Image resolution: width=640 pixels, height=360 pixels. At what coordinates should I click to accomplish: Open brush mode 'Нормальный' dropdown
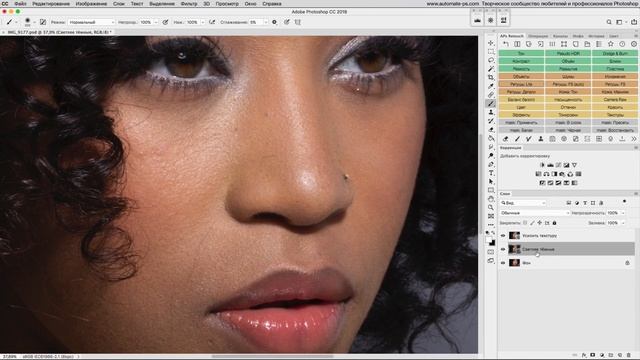tap(92, 22)
